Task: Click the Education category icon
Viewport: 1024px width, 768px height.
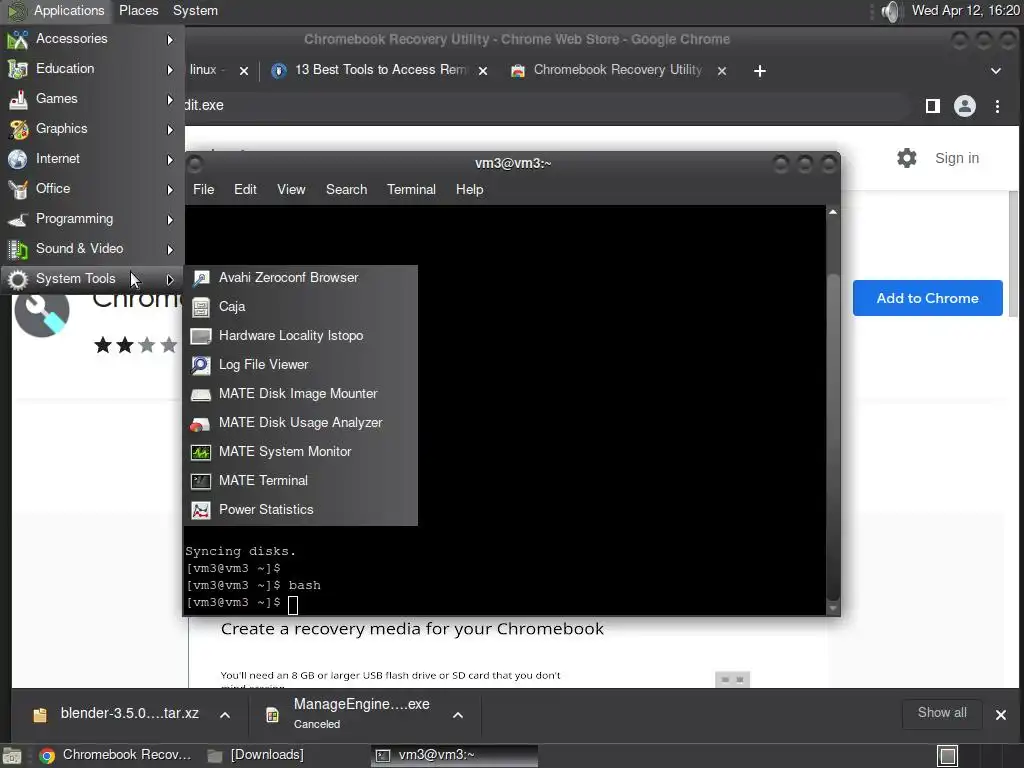Action: (18, 69)
